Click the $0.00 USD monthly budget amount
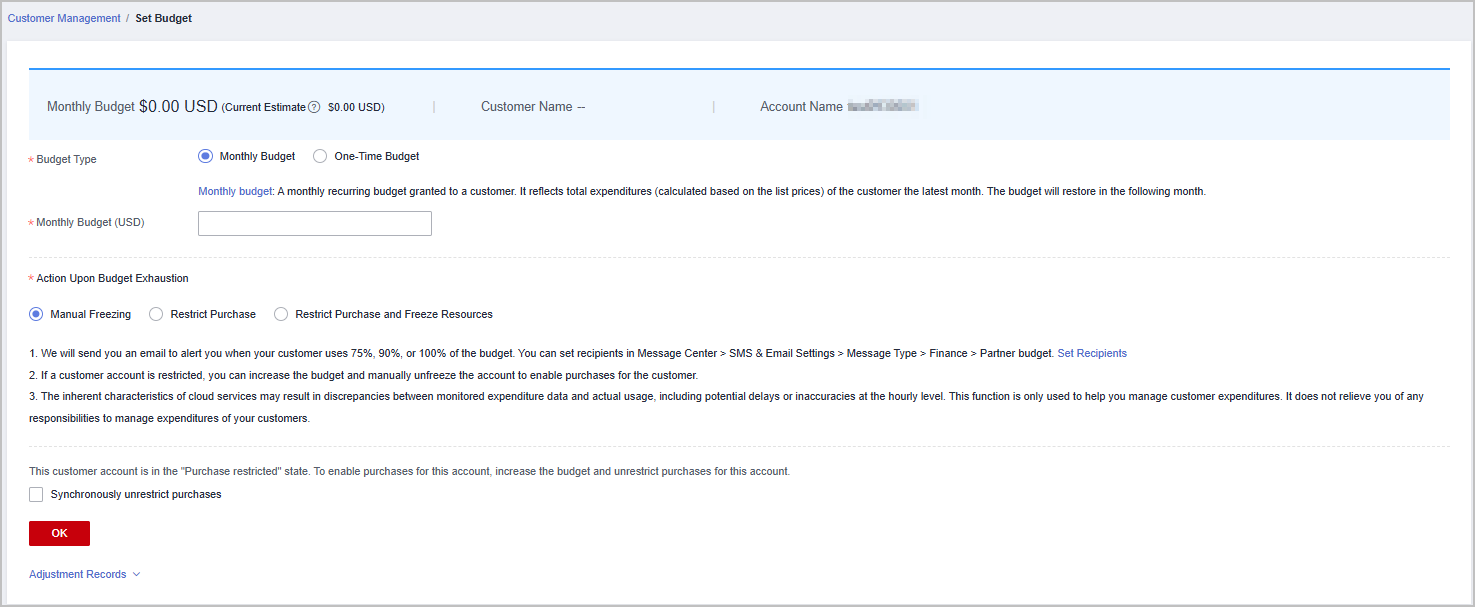Viewport: 1475px width, 607px height. coord(178,106)
